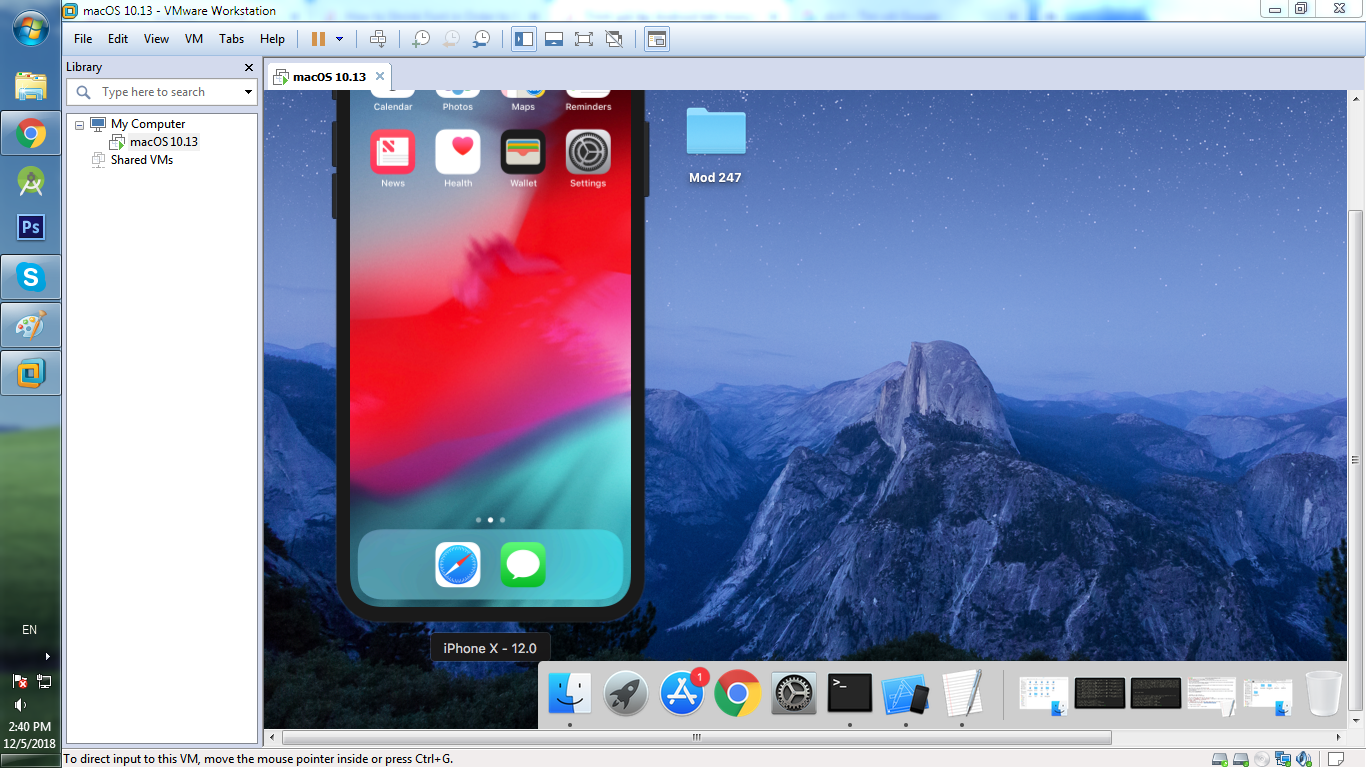Viewport: 1366px width, 768px height.
Task: Open the Trash in the macOS Dock
Action: click(1323, 693)
